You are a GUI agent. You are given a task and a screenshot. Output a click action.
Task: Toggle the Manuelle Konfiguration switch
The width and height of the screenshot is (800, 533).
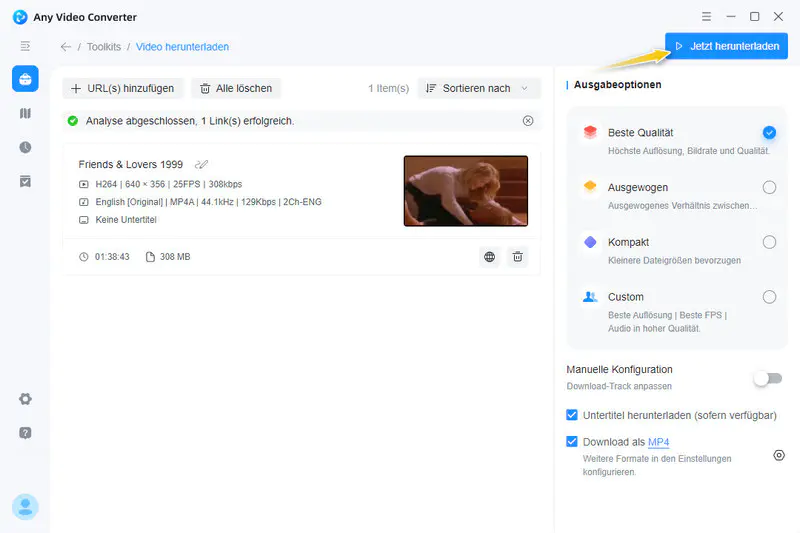[x=767, y=378]
